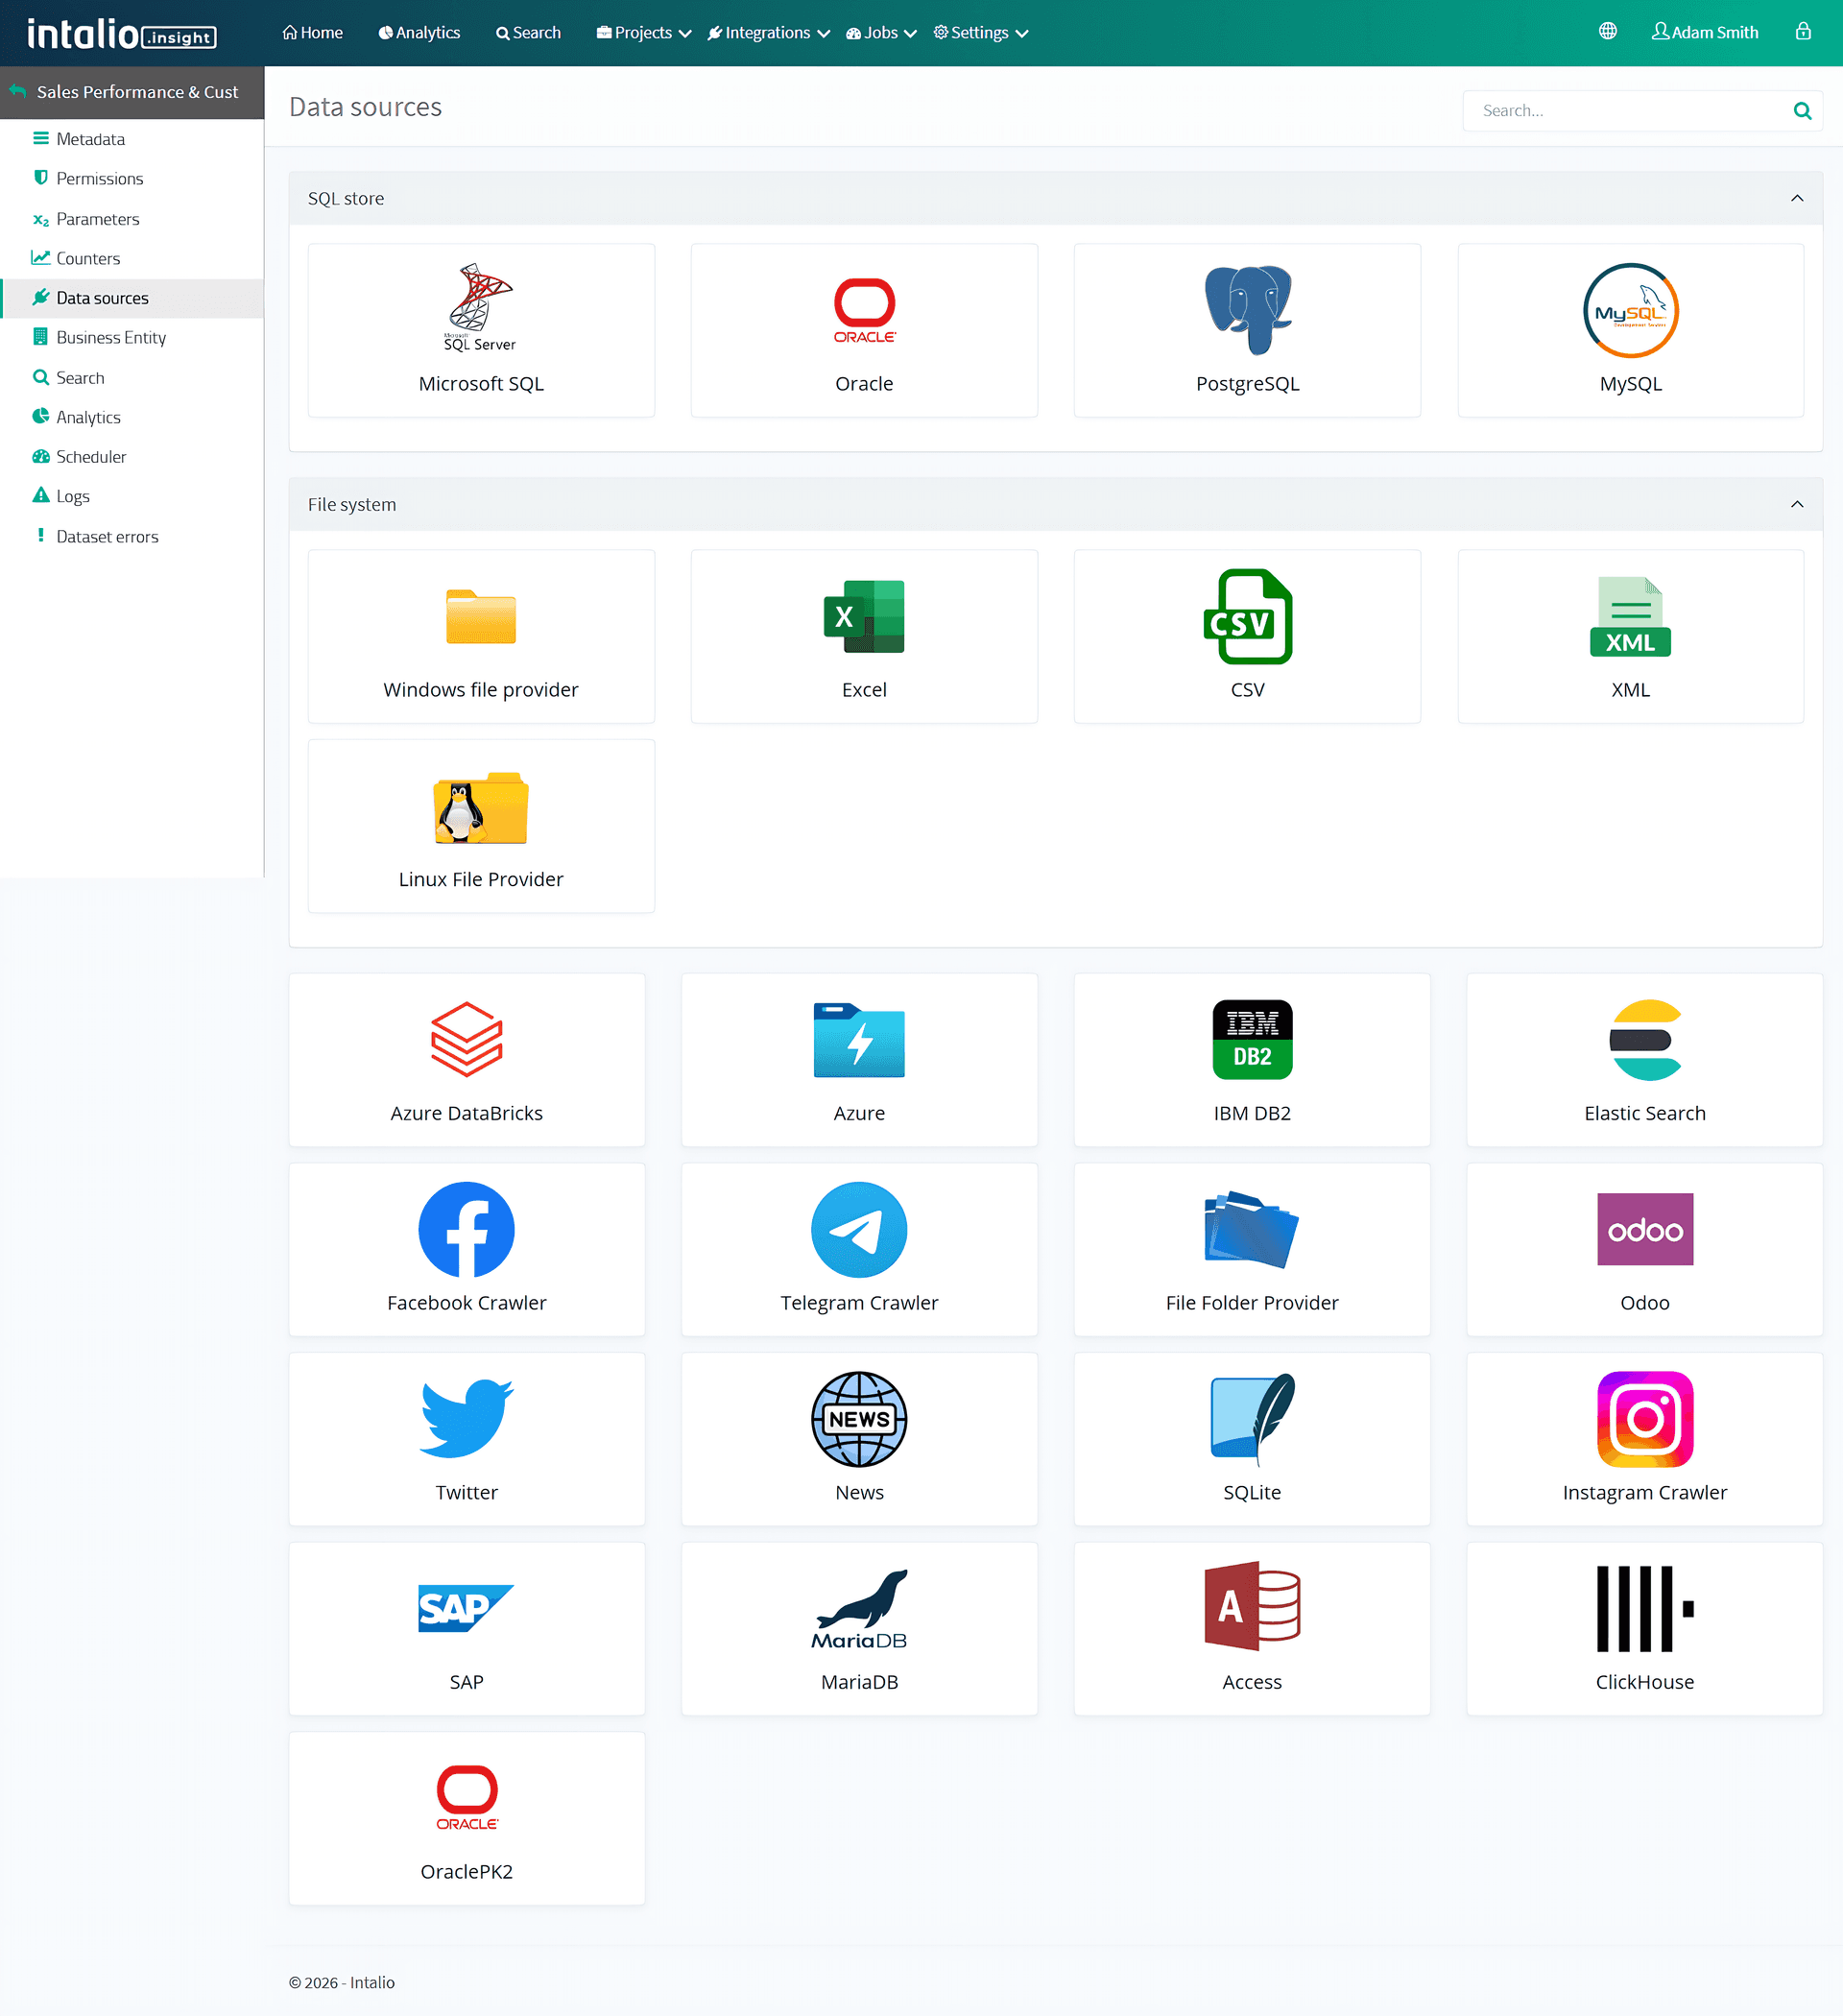Open Search in the sidebar
The image size is (1843, 2016).
pos(132,378)
